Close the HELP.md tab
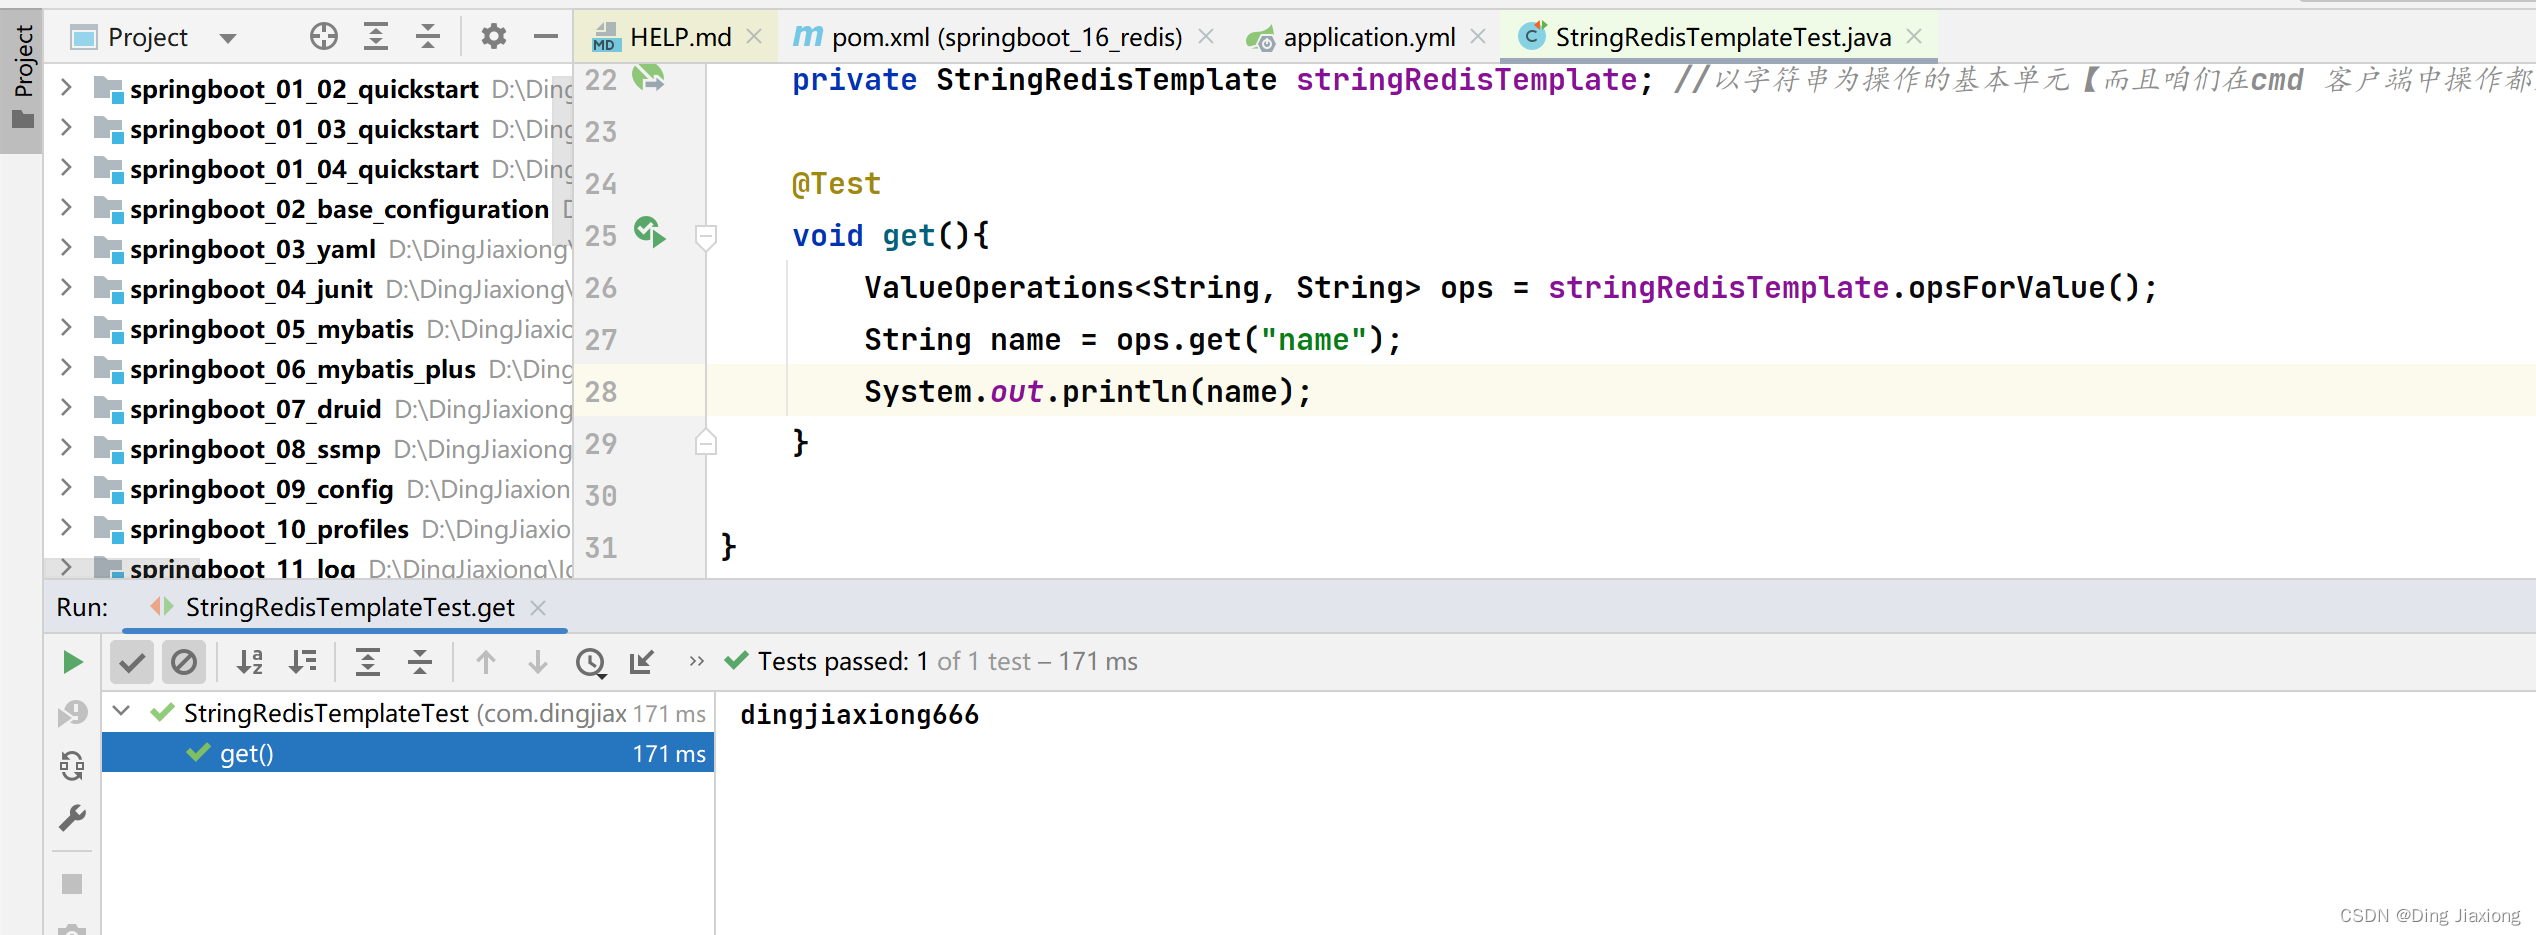This screenshot has width=2536, height=935. tap(755, 37)
